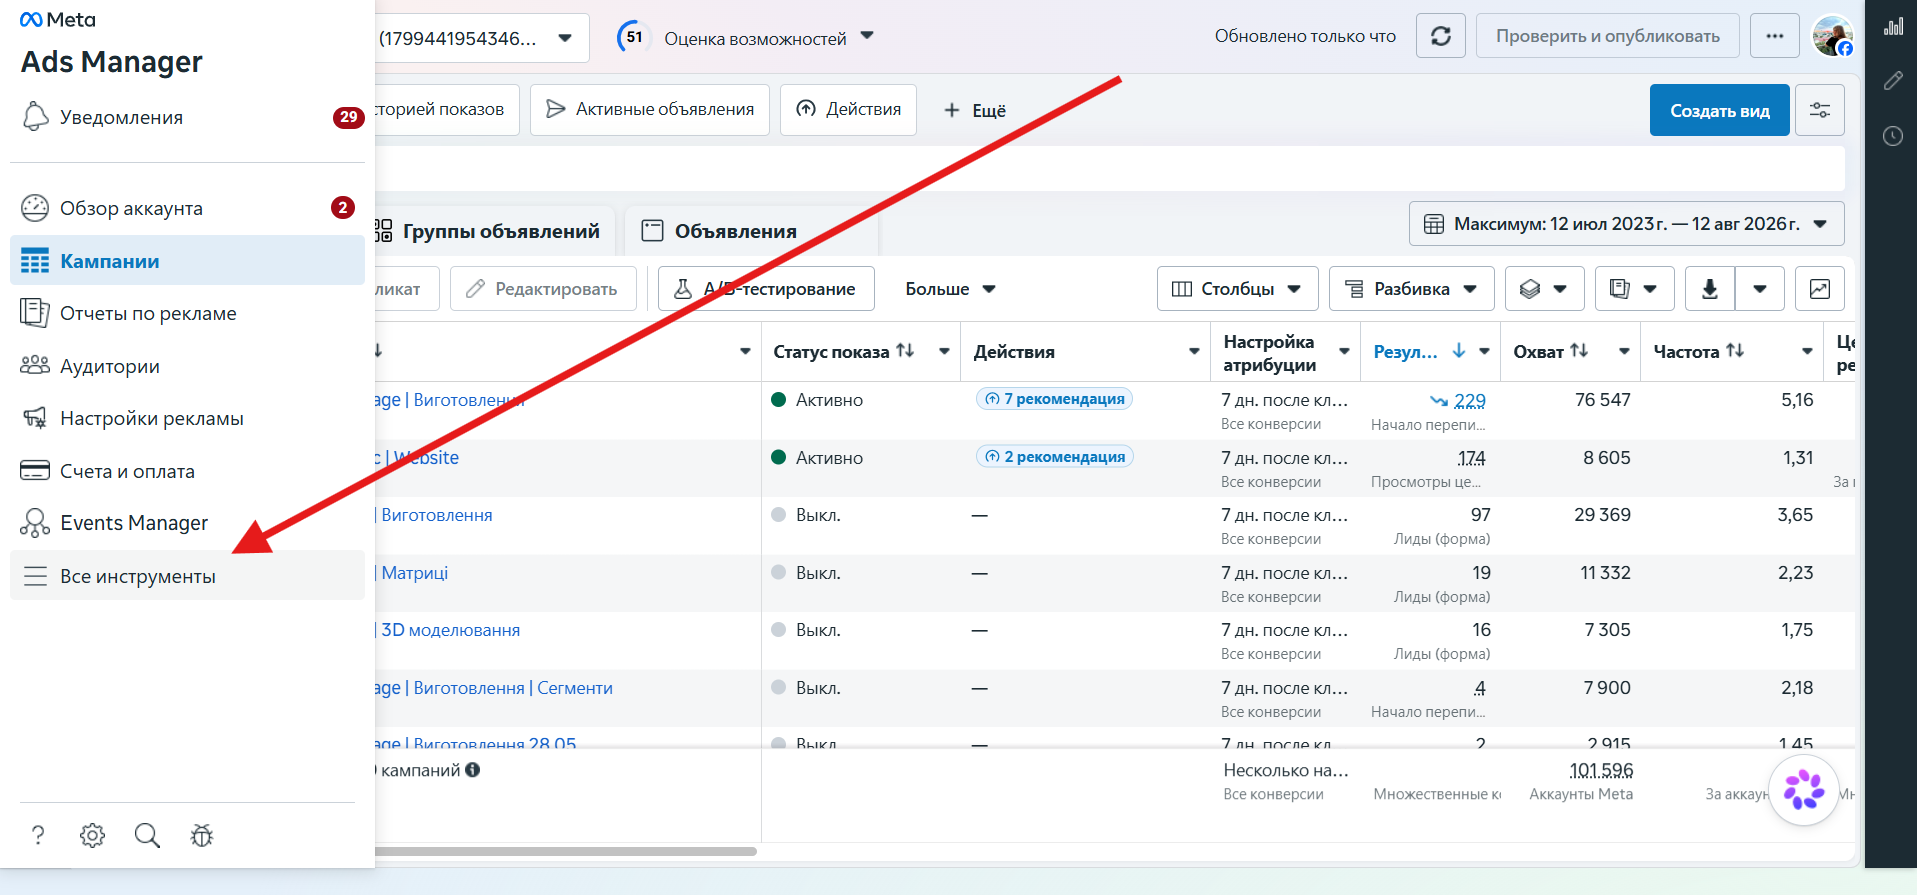Open the account profile avatar

point(1833,36)
